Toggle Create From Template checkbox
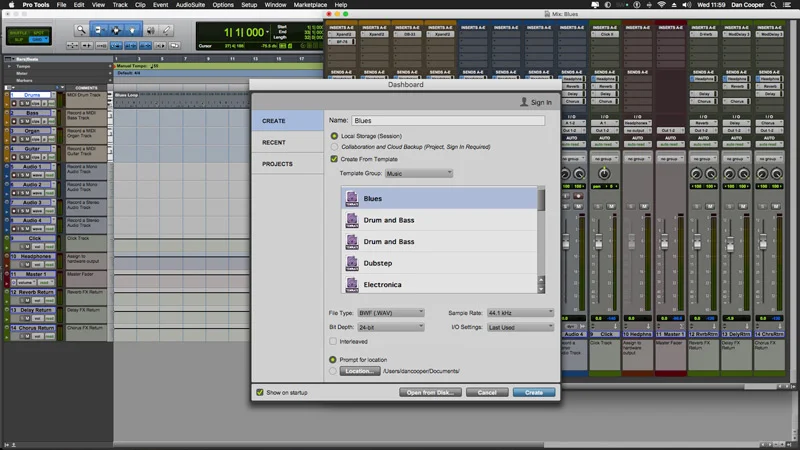The width and height of the screenshot is (800, 450). 334,159
